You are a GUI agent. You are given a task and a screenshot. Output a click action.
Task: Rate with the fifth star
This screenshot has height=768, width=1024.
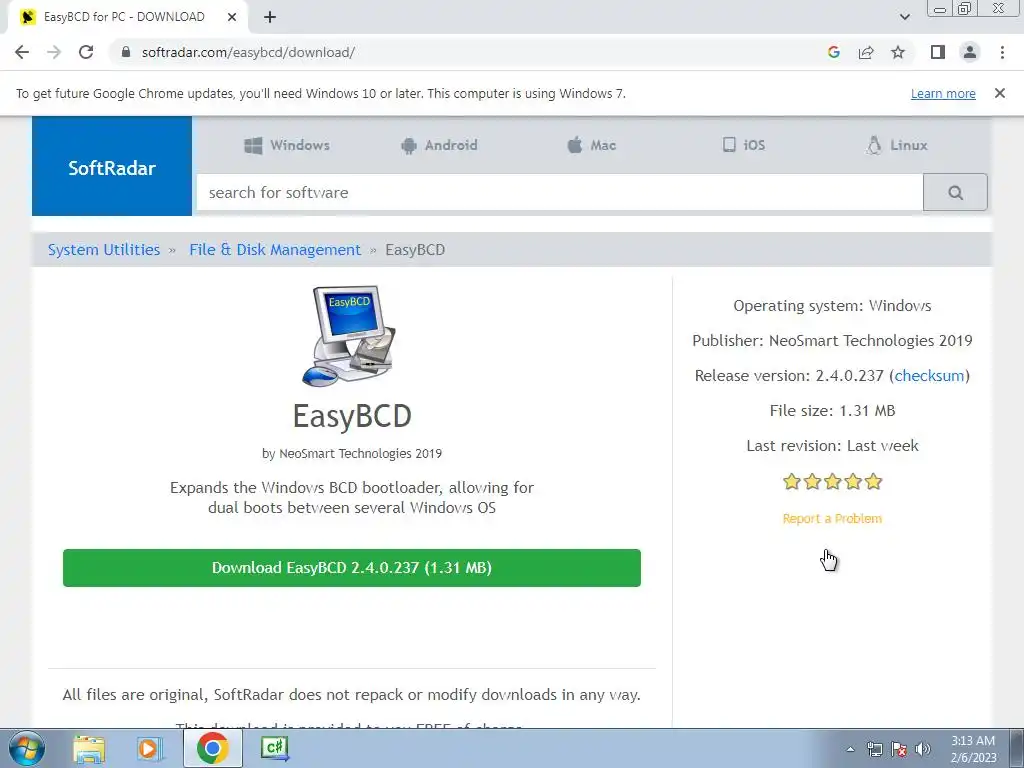pyautogui.click(x=873, y=482)
